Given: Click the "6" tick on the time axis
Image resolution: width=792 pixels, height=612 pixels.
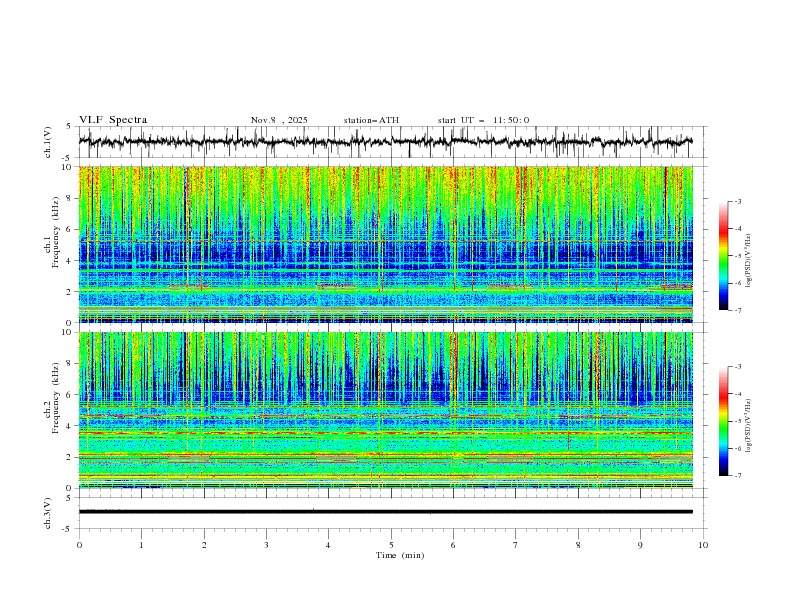Looking at the screenshot, I should [453, 545].
